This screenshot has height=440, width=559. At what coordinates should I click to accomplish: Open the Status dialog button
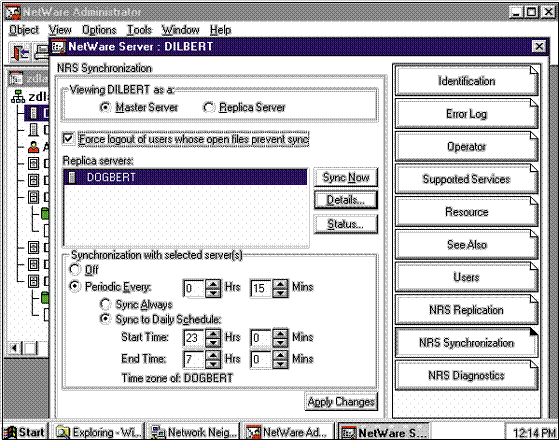click(345, 224)
